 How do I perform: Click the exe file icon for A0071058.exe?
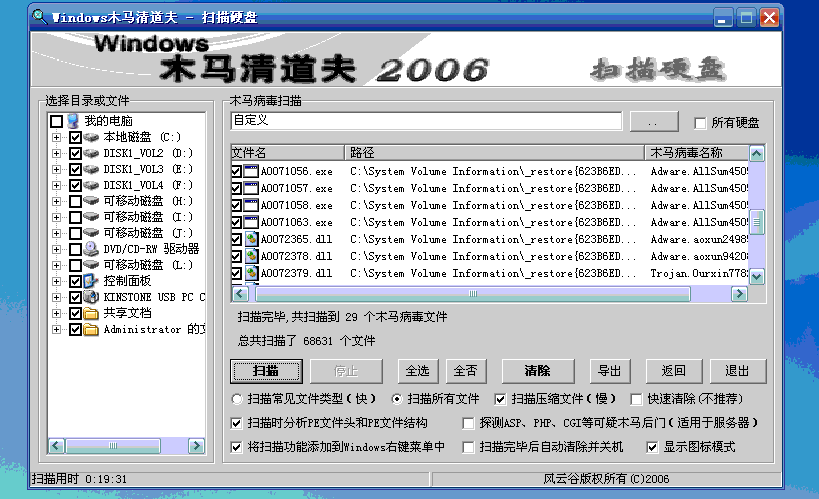pyautogui.click(x=251, y=205)
